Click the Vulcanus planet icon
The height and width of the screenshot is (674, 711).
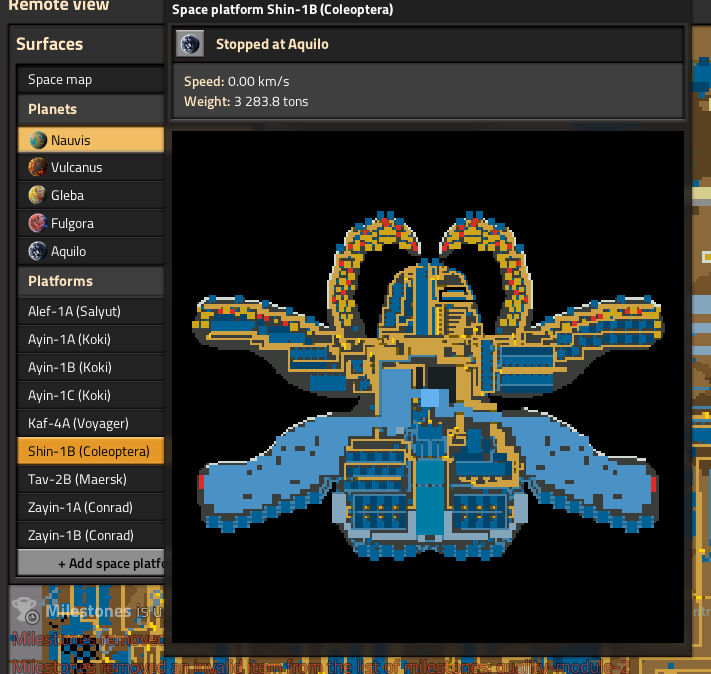point(38,167)
